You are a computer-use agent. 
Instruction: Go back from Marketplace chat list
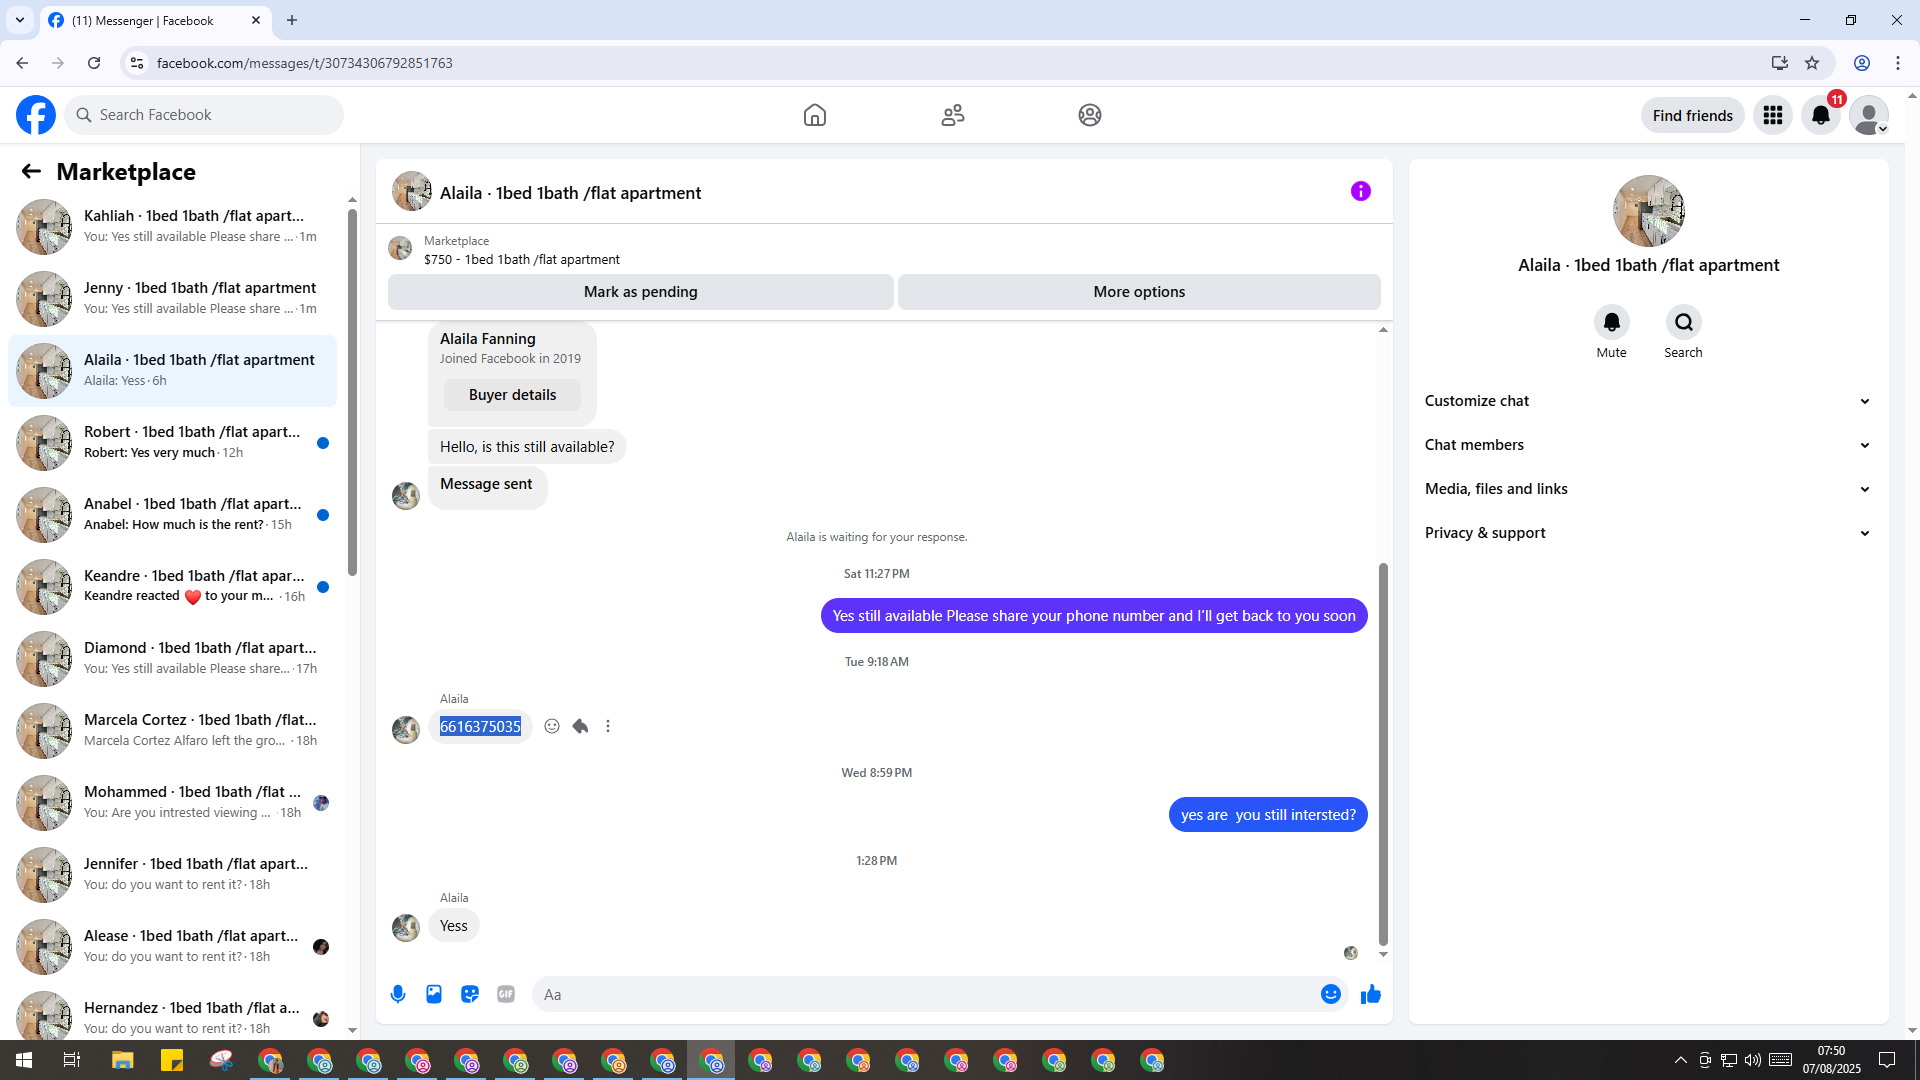click(31, 172)
